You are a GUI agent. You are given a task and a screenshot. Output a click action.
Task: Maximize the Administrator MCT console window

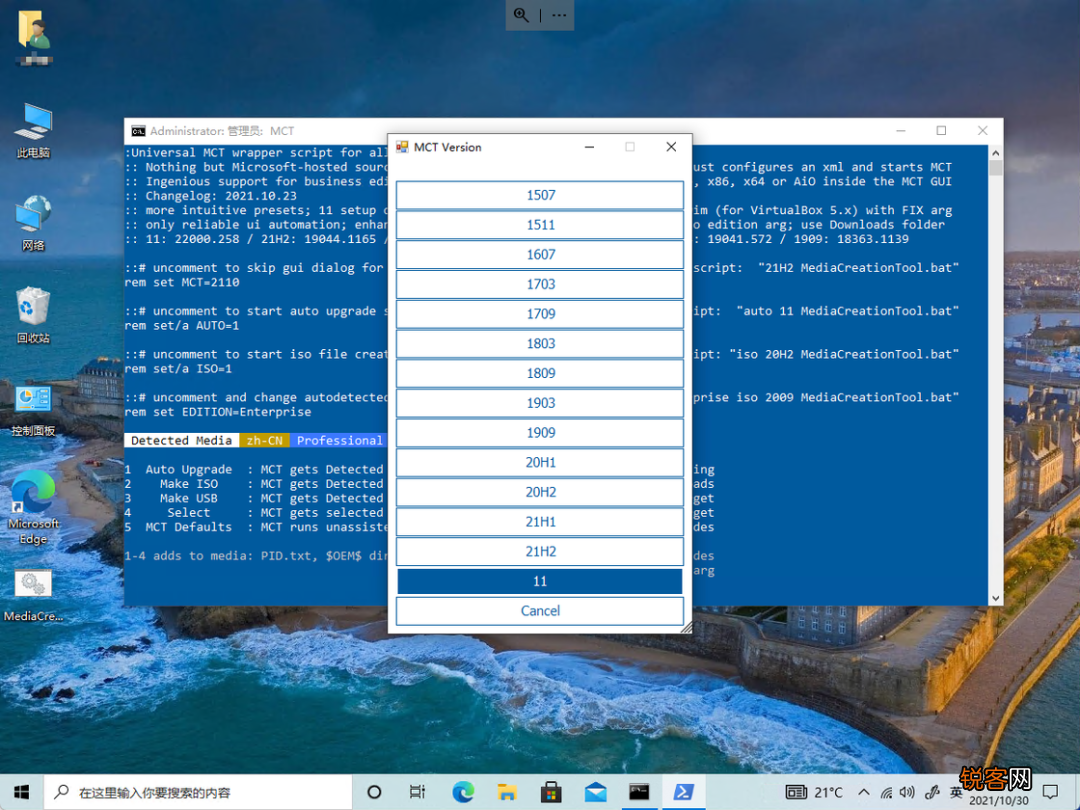click(x=941, y=131)
